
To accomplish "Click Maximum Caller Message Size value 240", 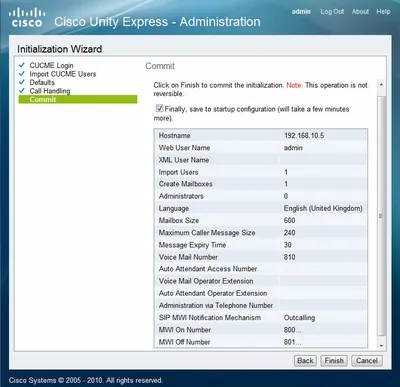I will pyautogui.click(x=289, y=233).
